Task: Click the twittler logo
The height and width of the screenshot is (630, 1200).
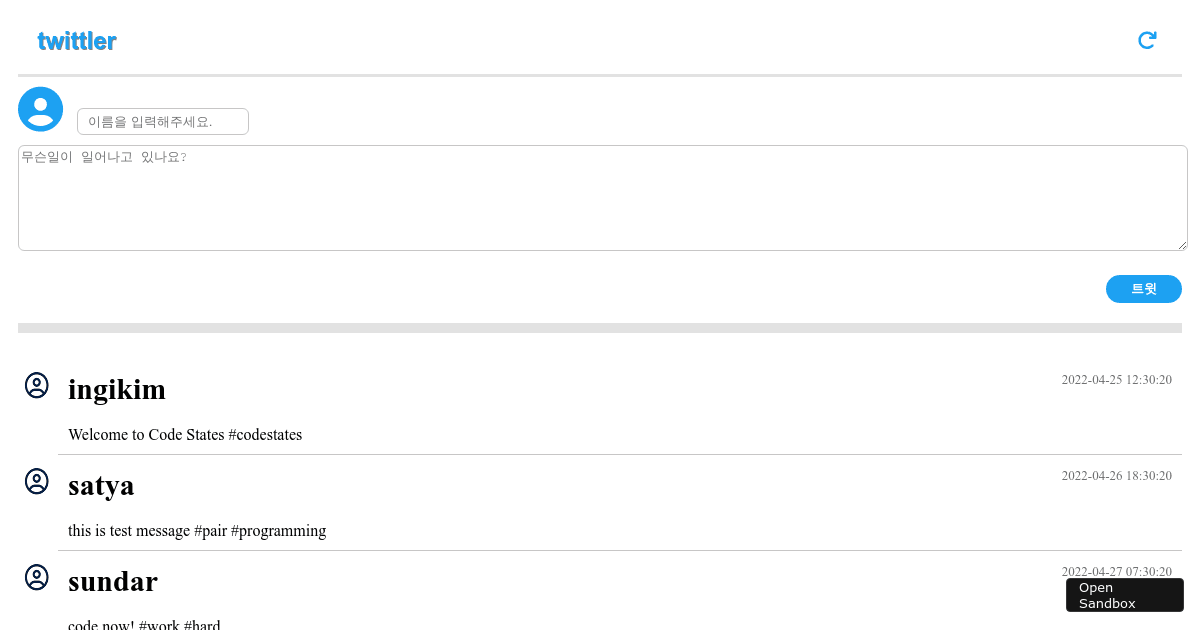Action: 77,41
